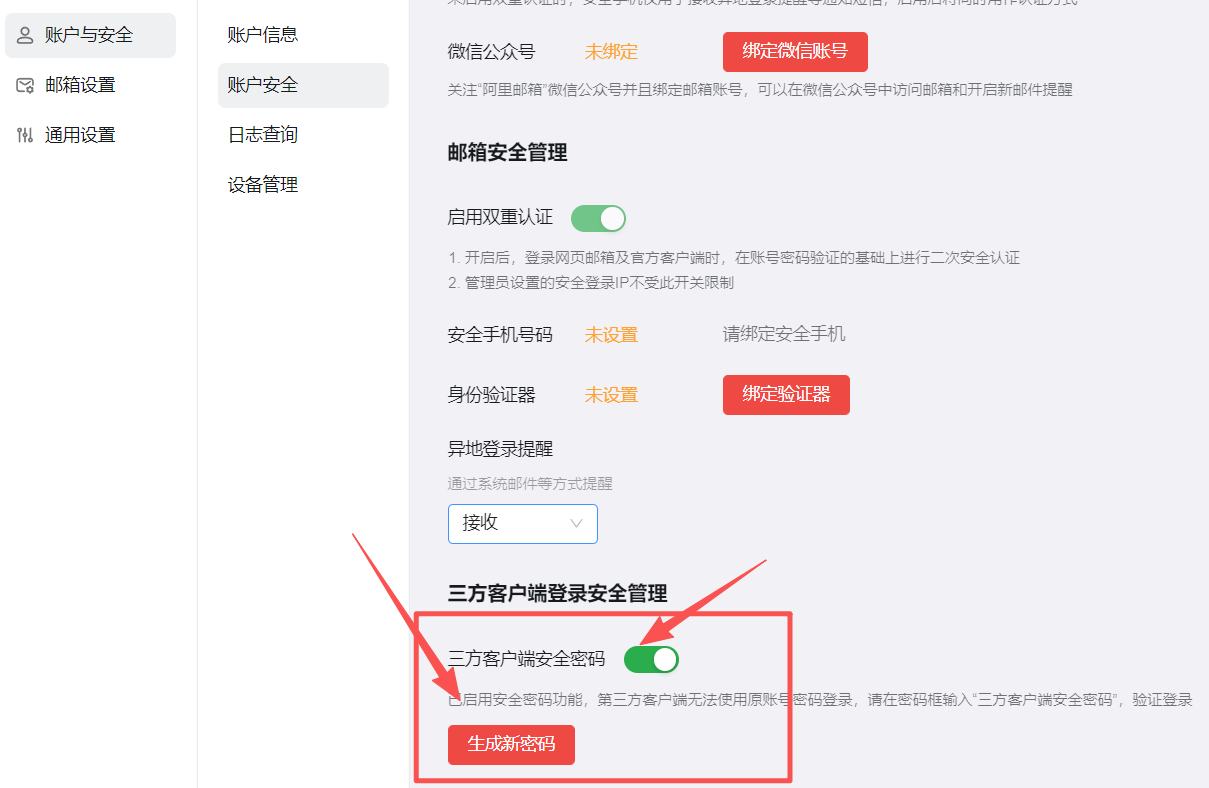This screenshot has width=1209, height=788.
Task: Disable the 启用双重认证 switch
Action: pyautogui.click(x=598, y=218)
